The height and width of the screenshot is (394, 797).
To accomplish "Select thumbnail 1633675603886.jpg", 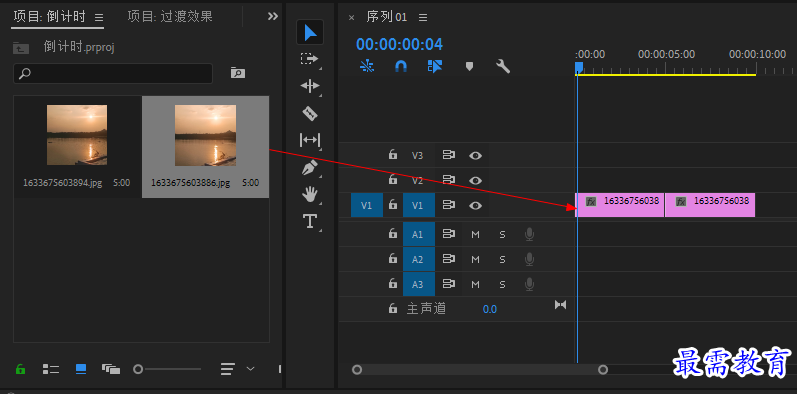I will pos(205,146).
